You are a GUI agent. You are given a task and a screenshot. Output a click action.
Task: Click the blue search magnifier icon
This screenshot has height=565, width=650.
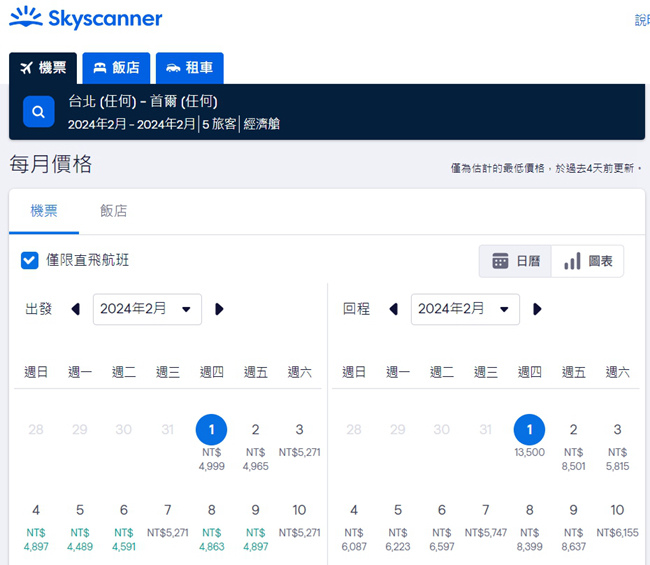(x=39, y=112)
